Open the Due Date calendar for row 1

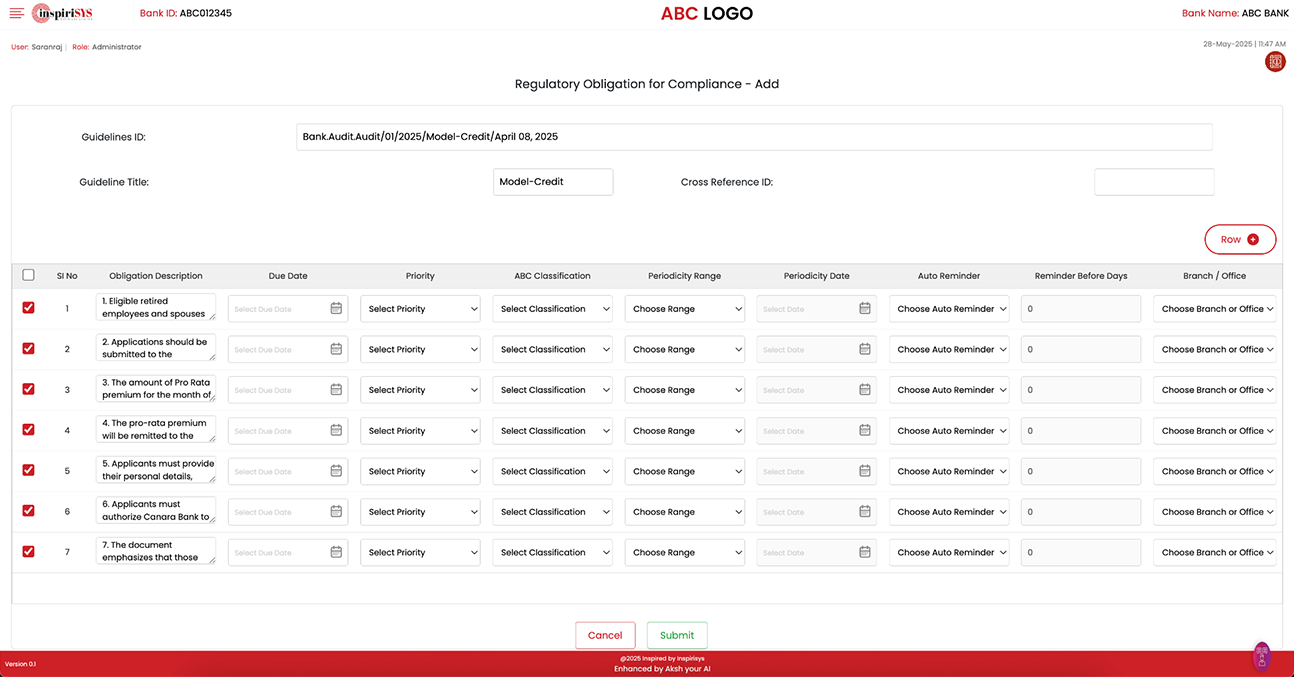pos(336,309)
